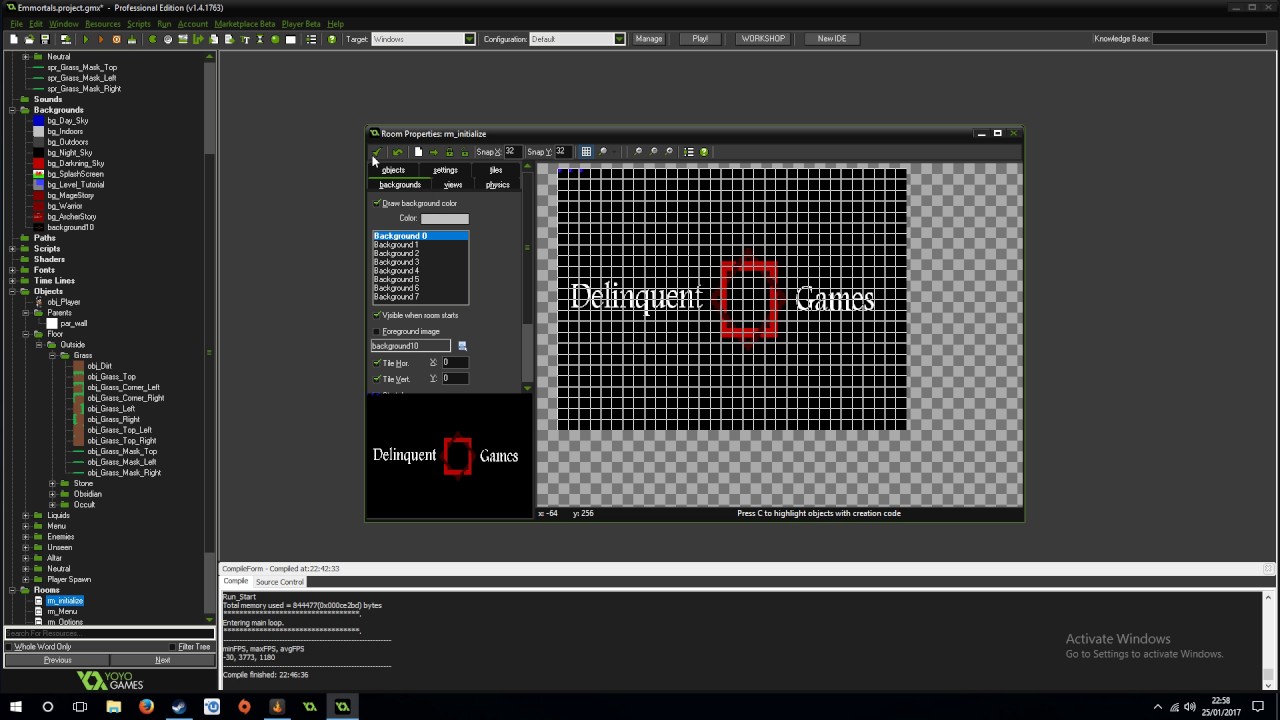Image resolution: width=1280 pixels, height=720 pixels.
Task: Click the green help icon in Room Properties
Action: (704, 152)
